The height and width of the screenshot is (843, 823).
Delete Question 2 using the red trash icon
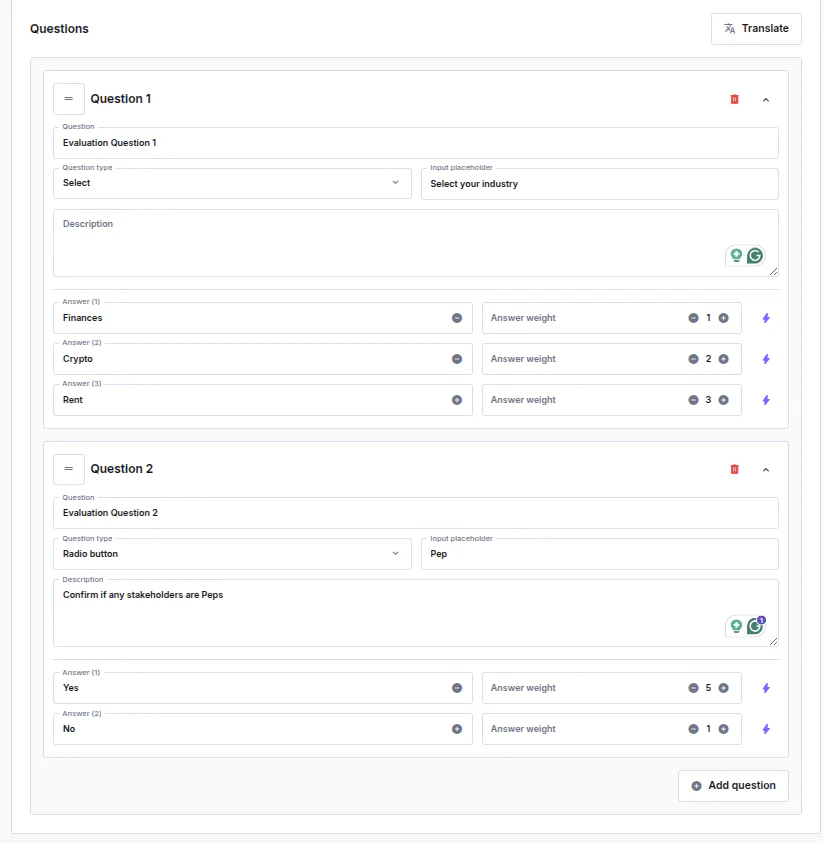point(734,469)
